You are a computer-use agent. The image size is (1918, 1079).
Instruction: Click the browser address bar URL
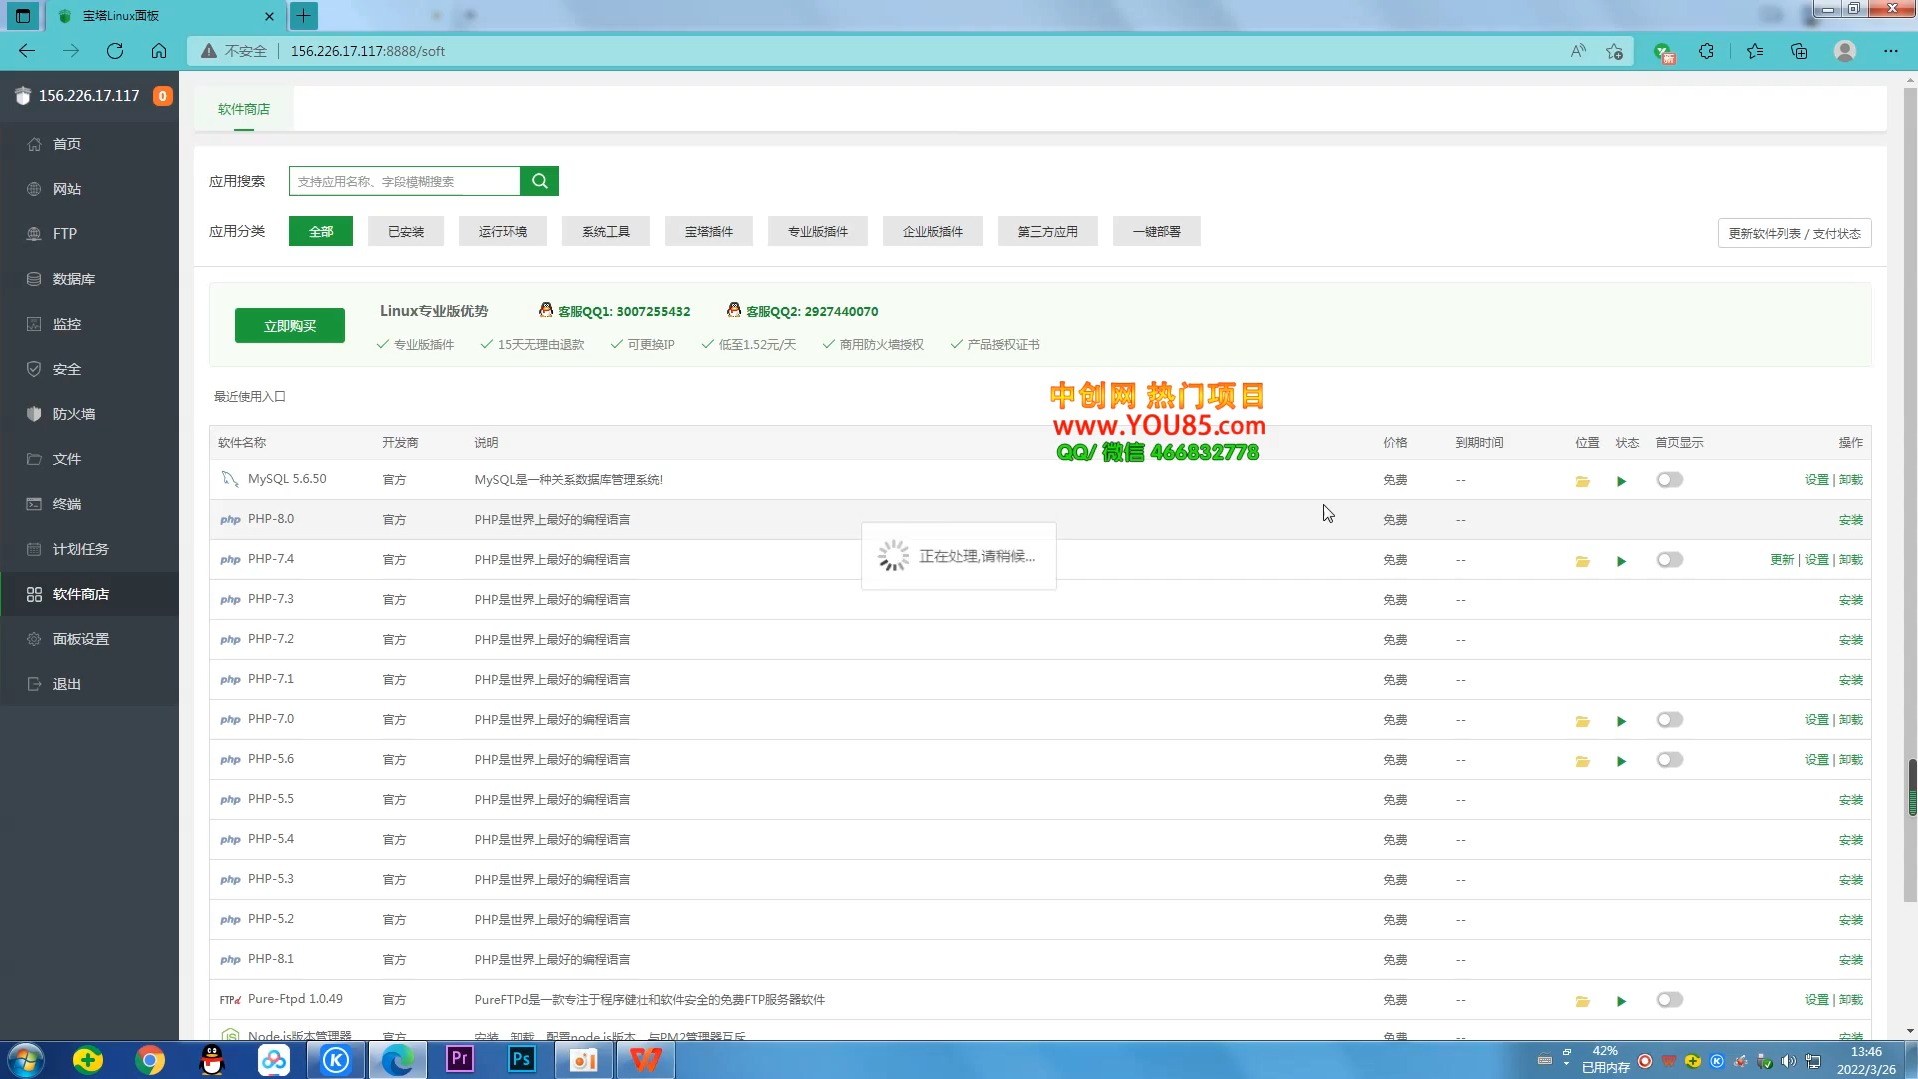coord(368,51)
